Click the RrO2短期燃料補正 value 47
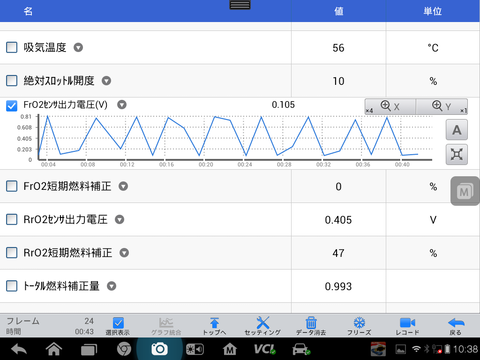This screenshot has width=480, height=360. click(x=338, y=253)
